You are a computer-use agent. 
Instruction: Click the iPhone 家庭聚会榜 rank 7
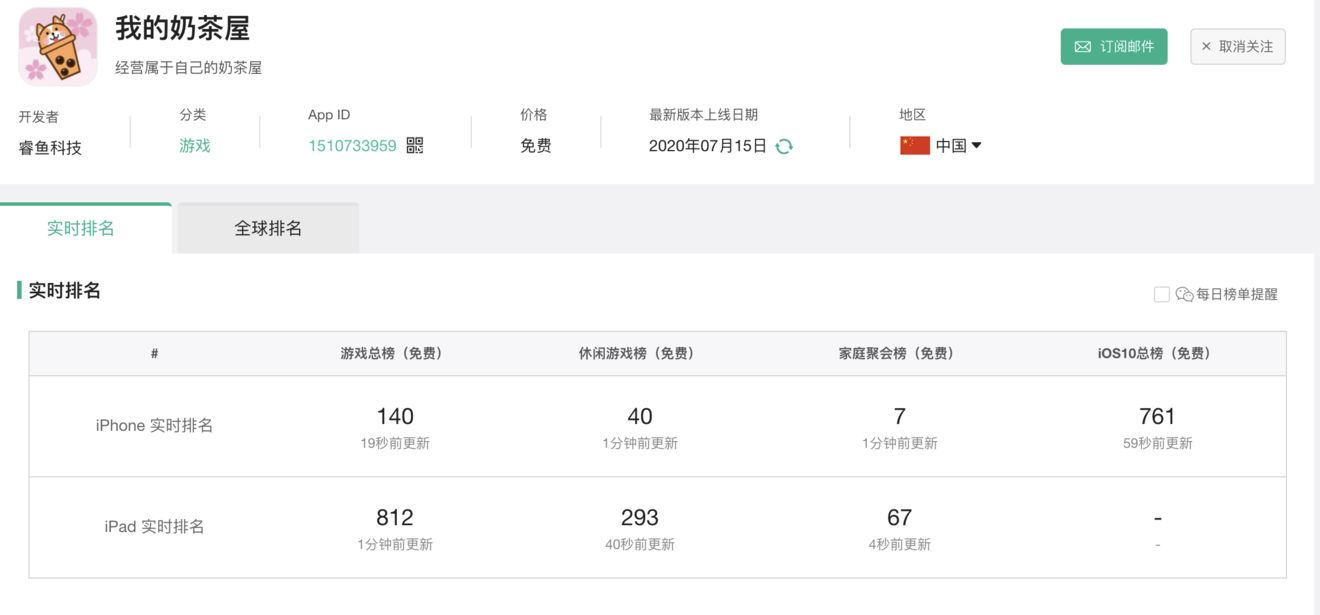[x=899, y=416]
